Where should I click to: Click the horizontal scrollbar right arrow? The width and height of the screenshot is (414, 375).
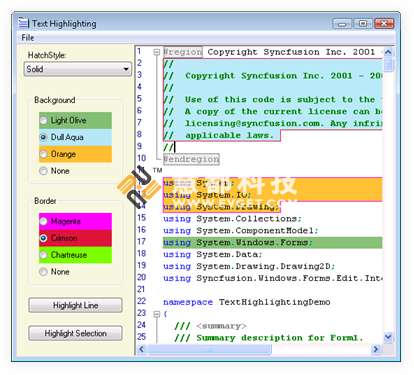coord(376,349)
